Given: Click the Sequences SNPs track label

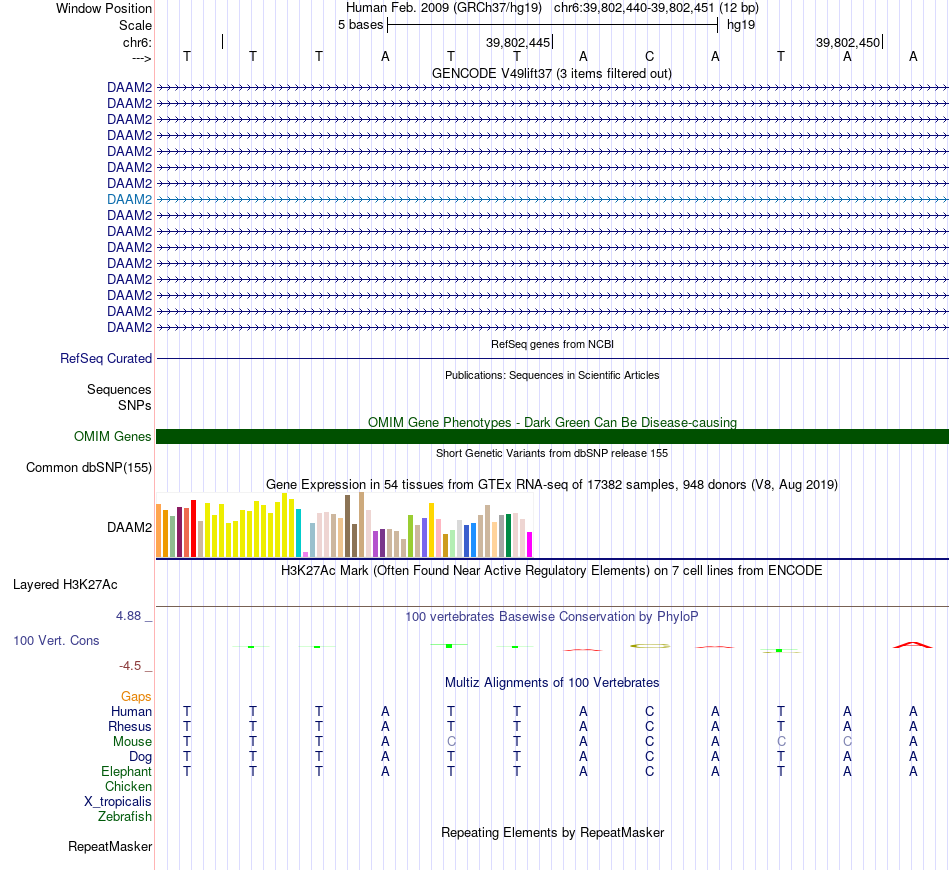Looking at the screenshot, I should (119, 397).
